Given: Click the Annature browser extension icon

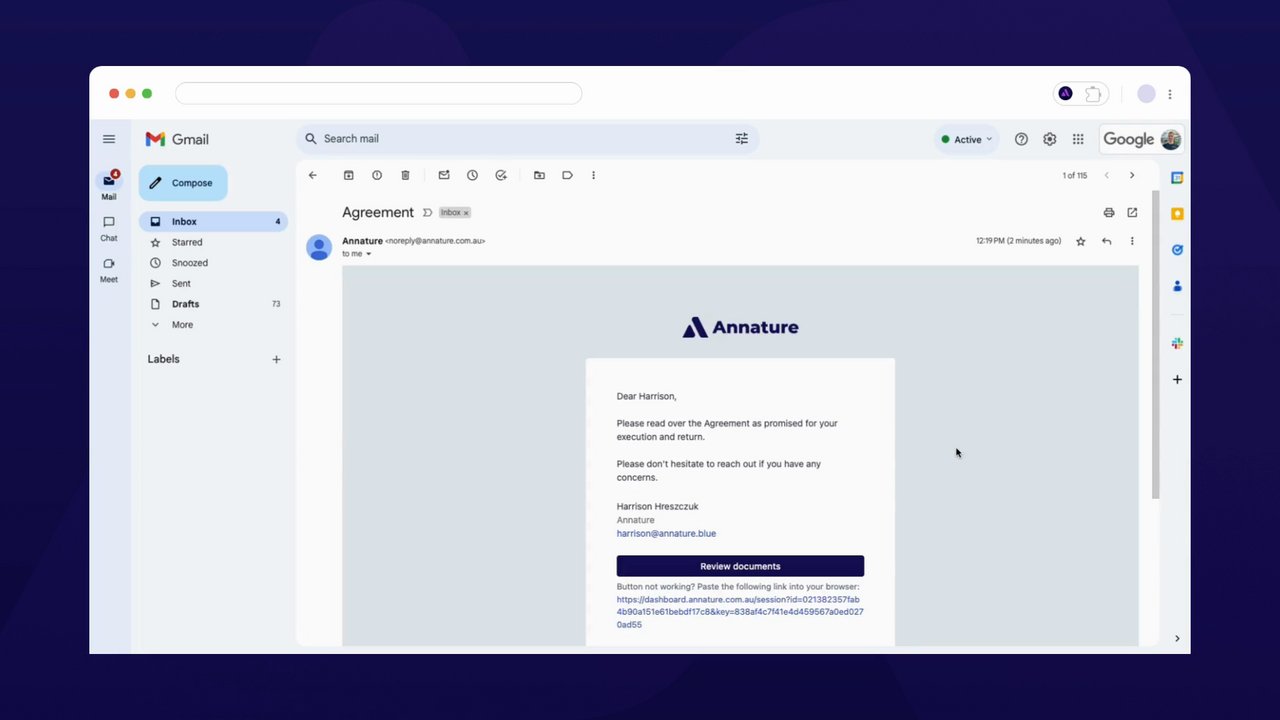Looking at the screenshot, I should 1065,93.
